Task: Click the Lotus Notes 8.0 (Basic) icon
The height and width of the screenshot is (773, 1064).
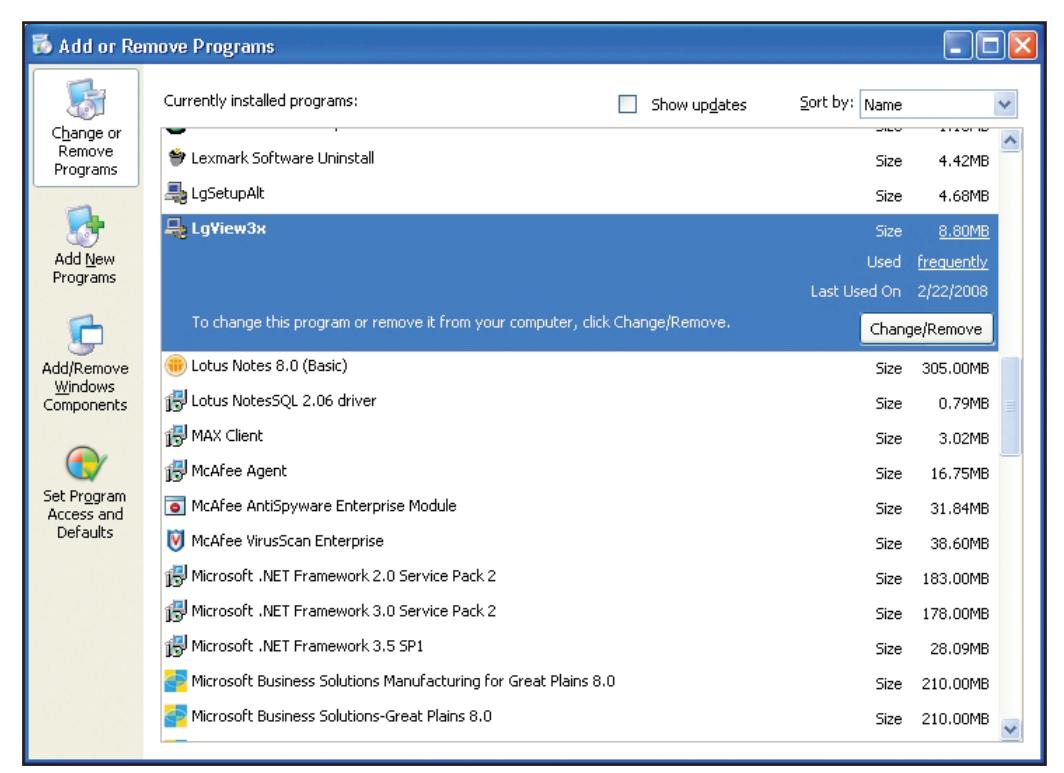Action: pos(176,366)
